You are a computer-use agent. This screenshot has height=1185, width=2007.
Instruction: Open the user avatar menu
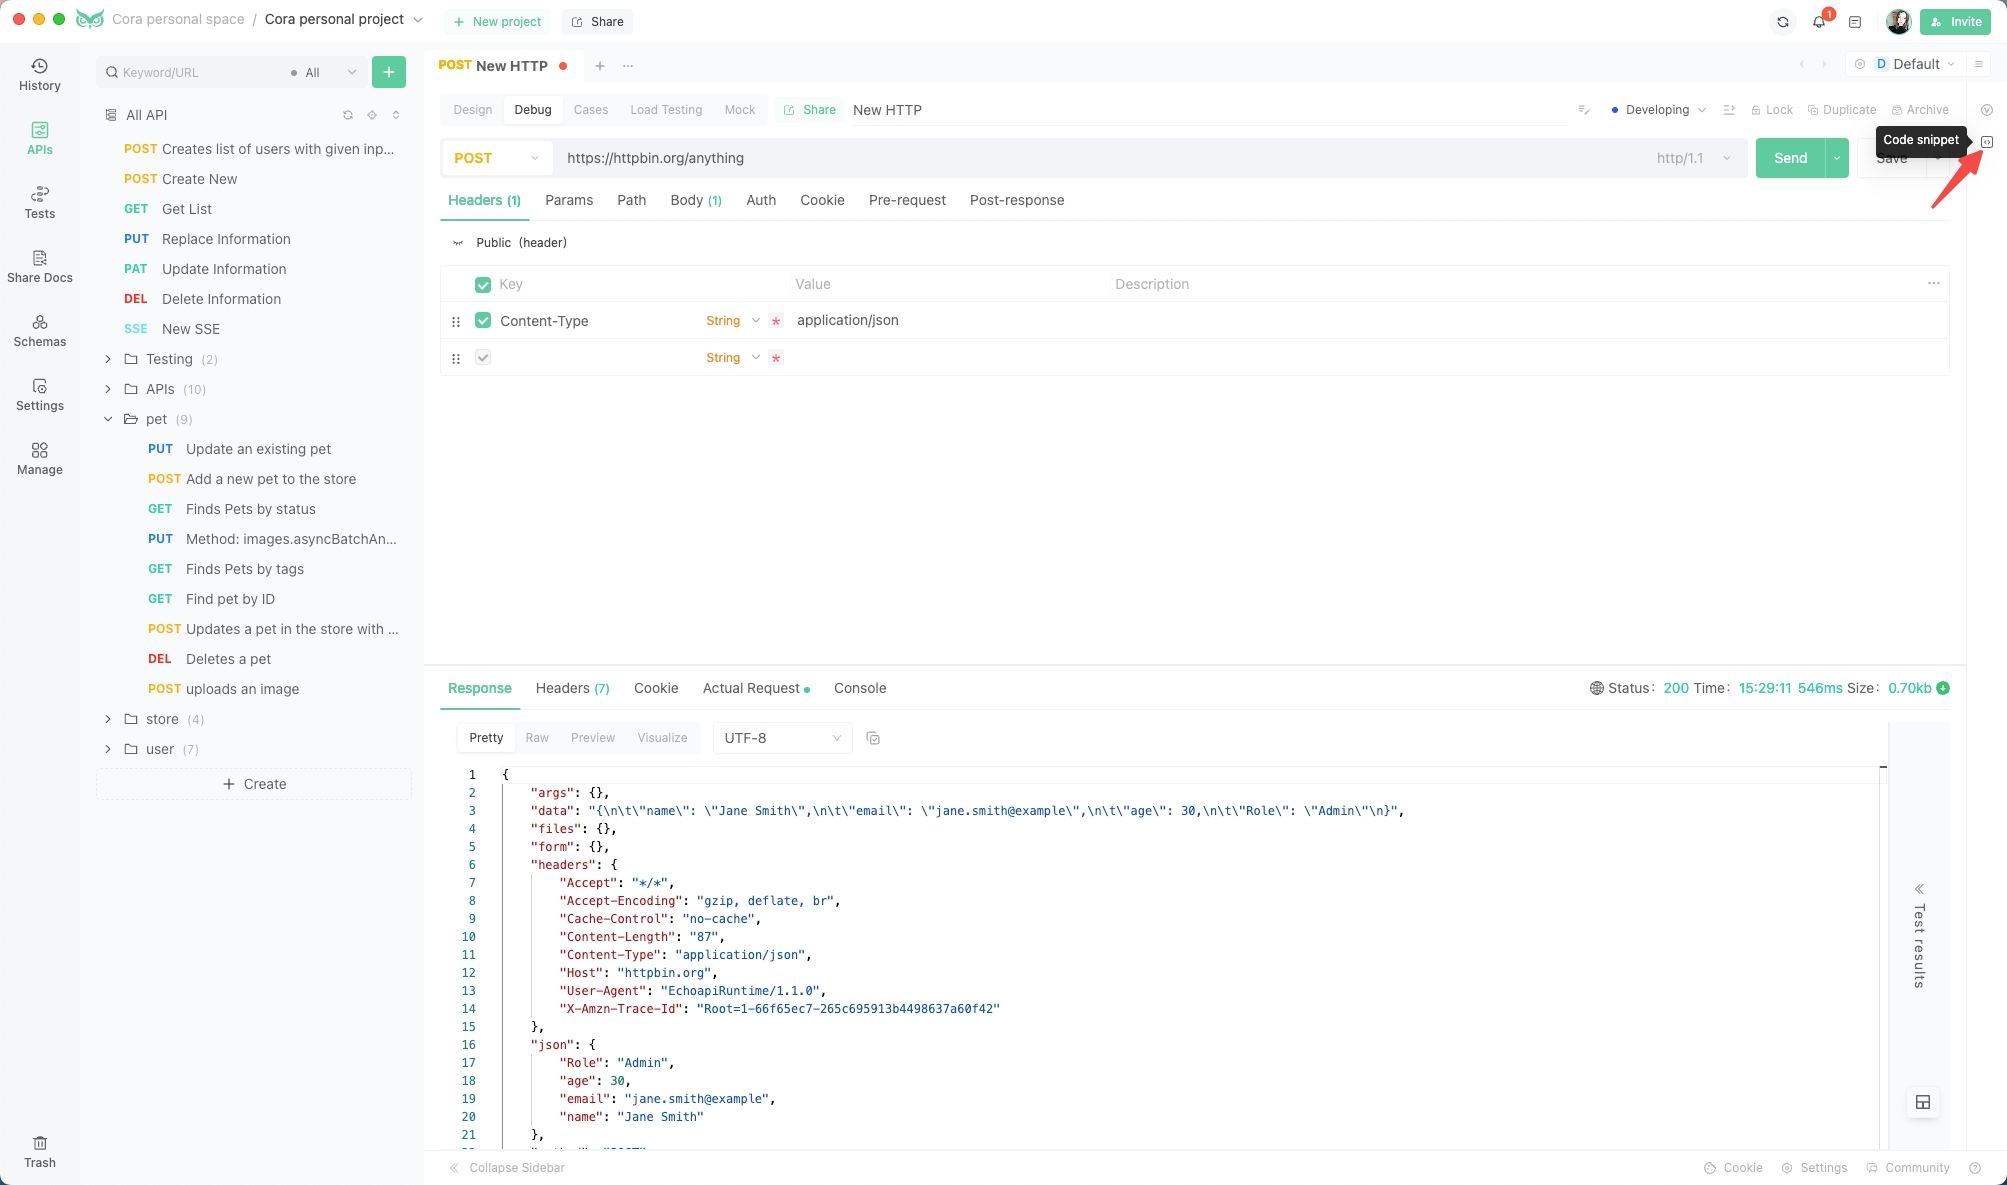pyautogui.click(x=1898, y=21)
